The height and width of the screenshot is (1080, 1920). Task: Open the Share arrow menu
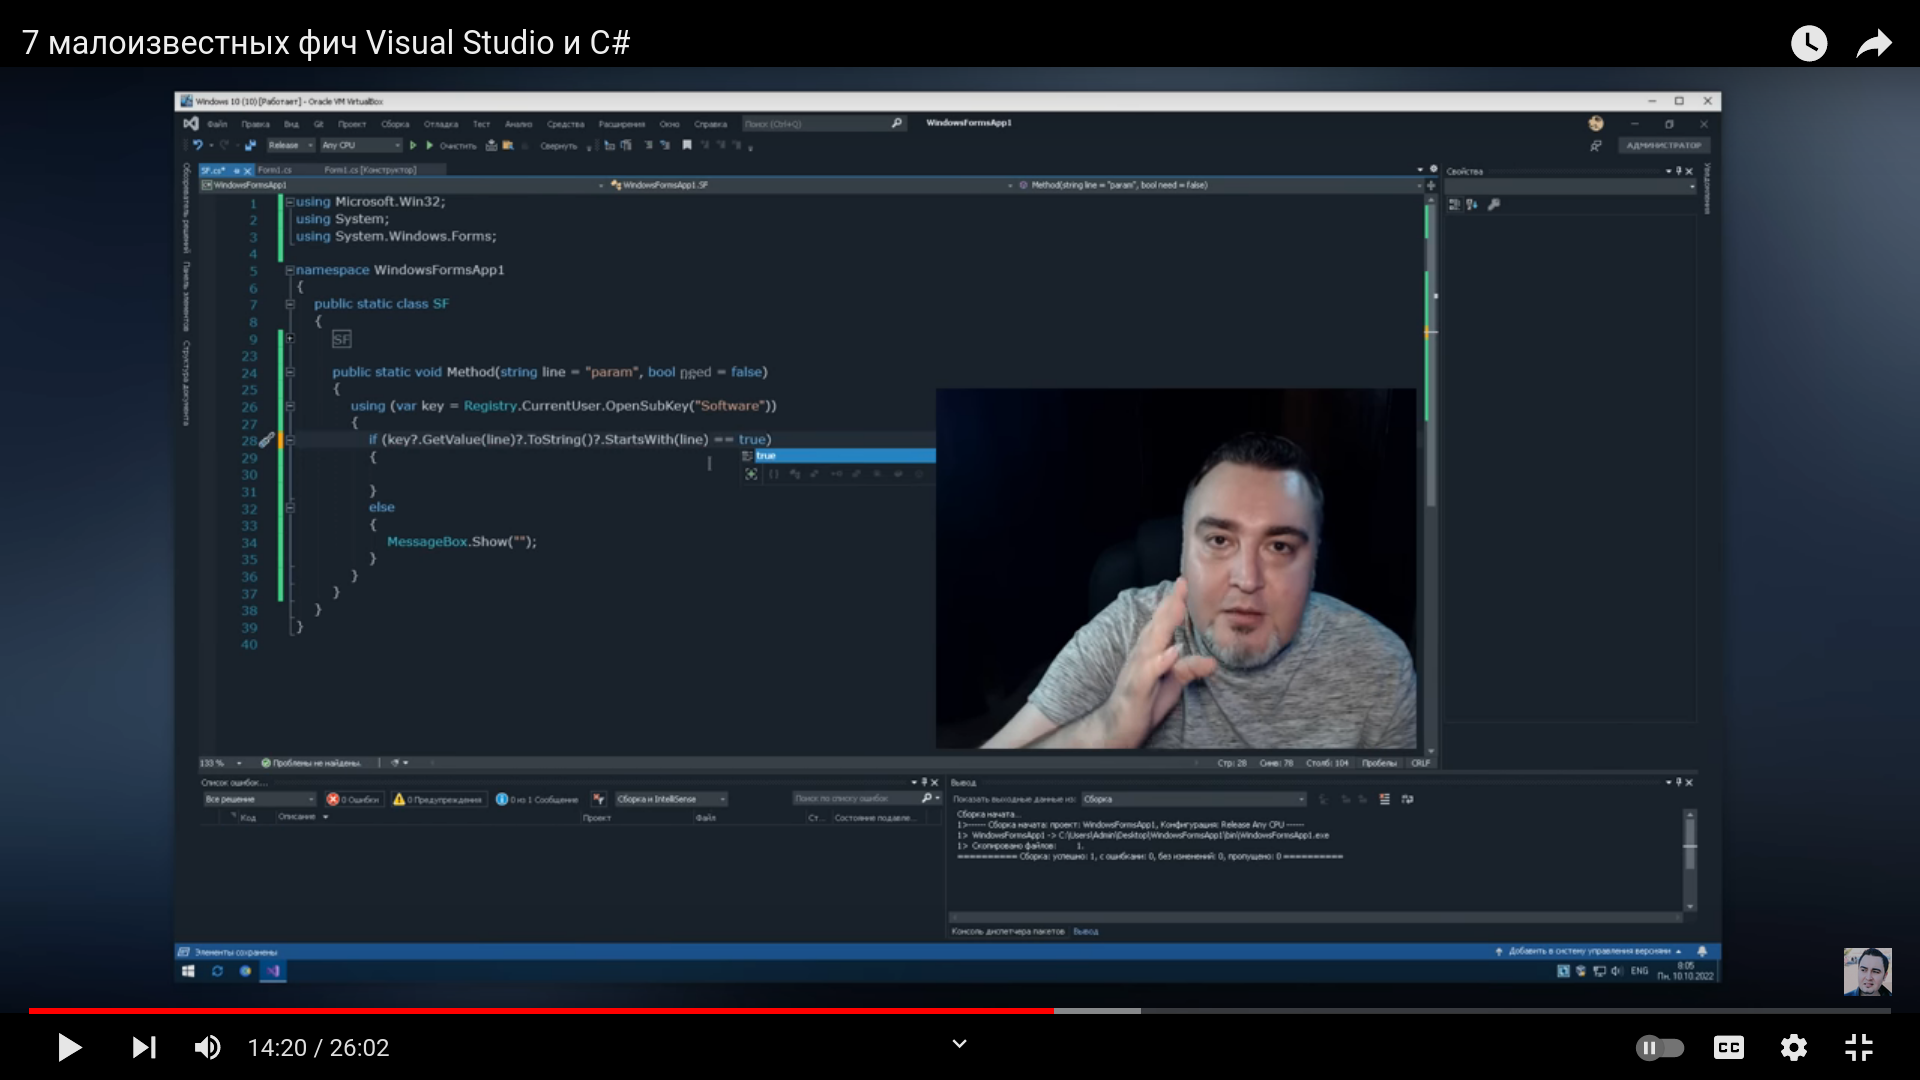[x=1874, y=43]
